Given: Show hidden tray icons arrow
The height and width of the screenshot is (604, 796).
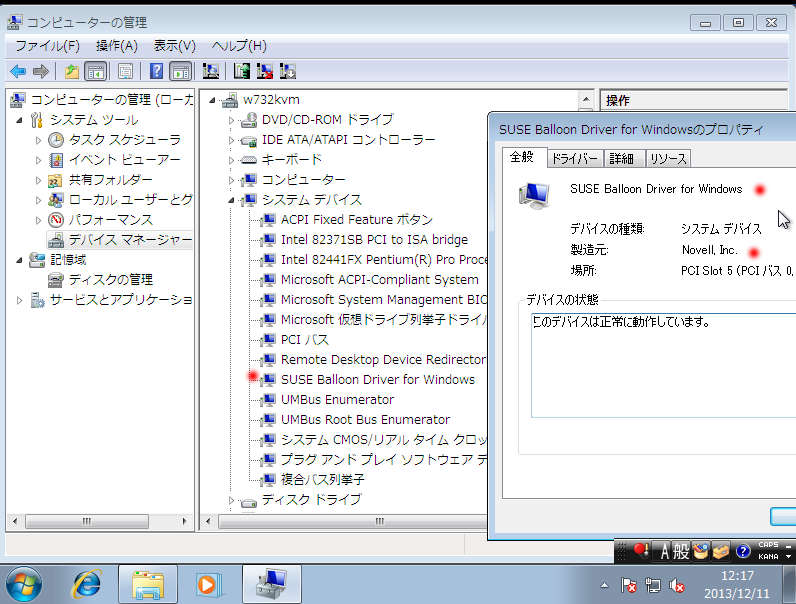Looking at the screenshot, I should pos(604,586).
